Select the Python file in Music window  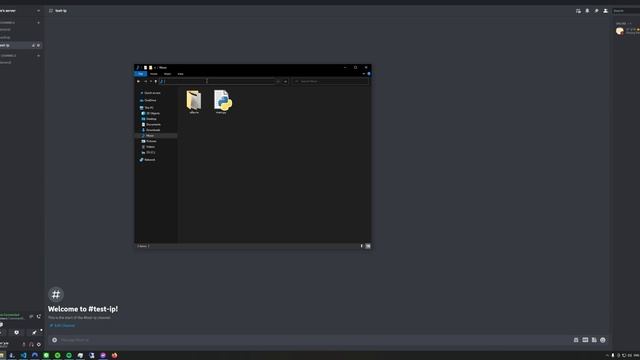point(222,102)
